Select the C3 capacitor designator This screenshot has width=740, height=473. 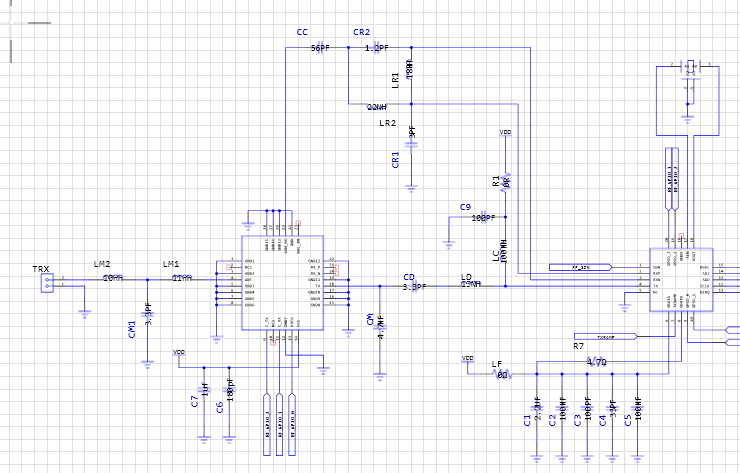(578, 420)
